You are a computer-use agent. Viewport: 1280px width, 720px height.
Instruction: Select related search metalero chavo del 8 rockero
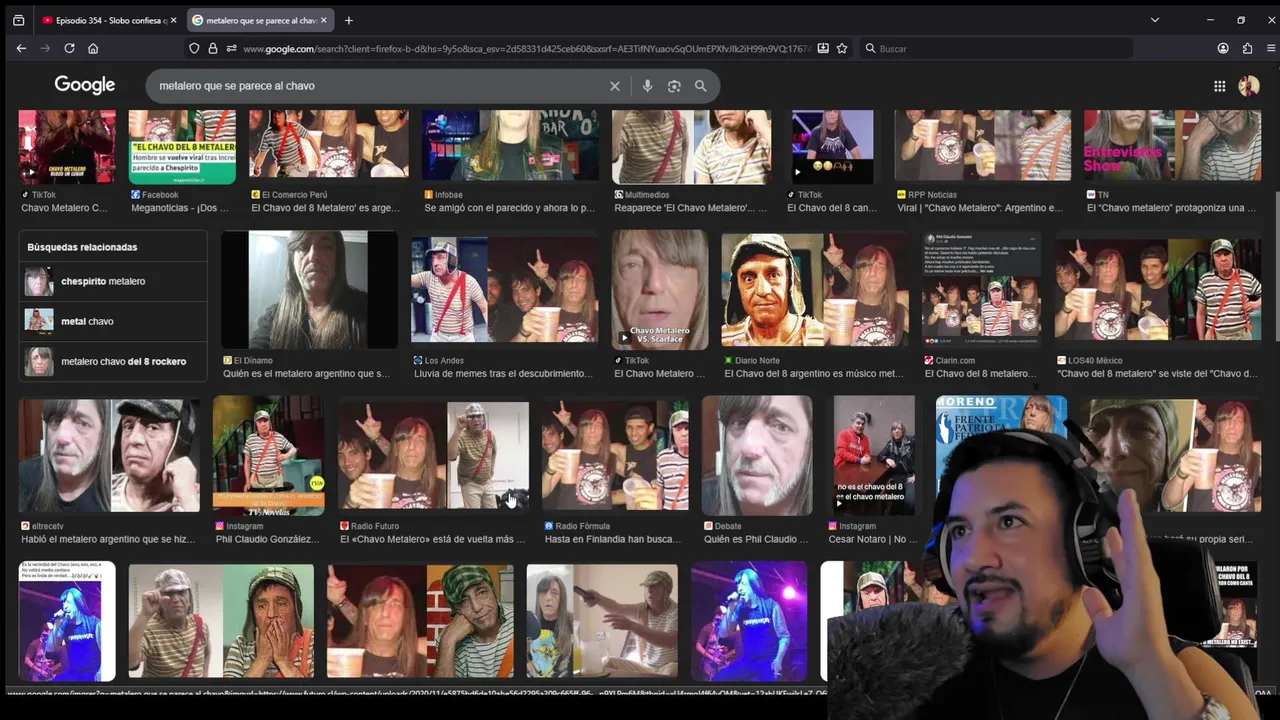pyautogui.click(x=113, y=361)
